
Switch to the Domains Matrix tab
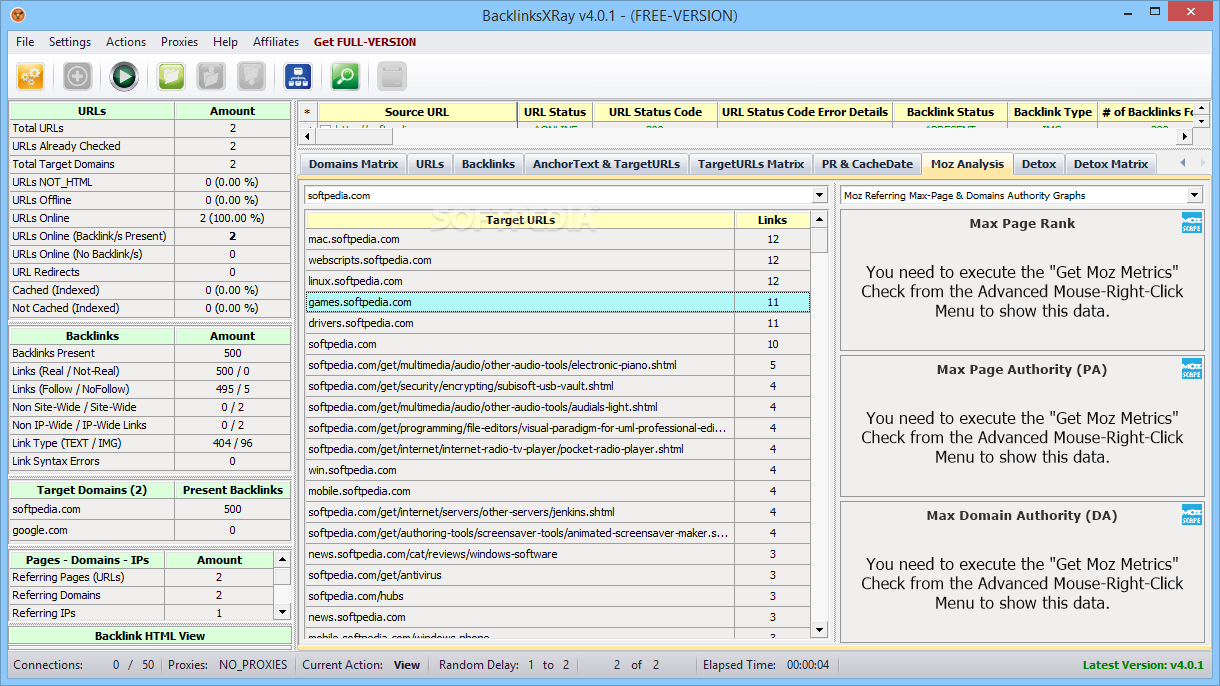click(353, 164)
